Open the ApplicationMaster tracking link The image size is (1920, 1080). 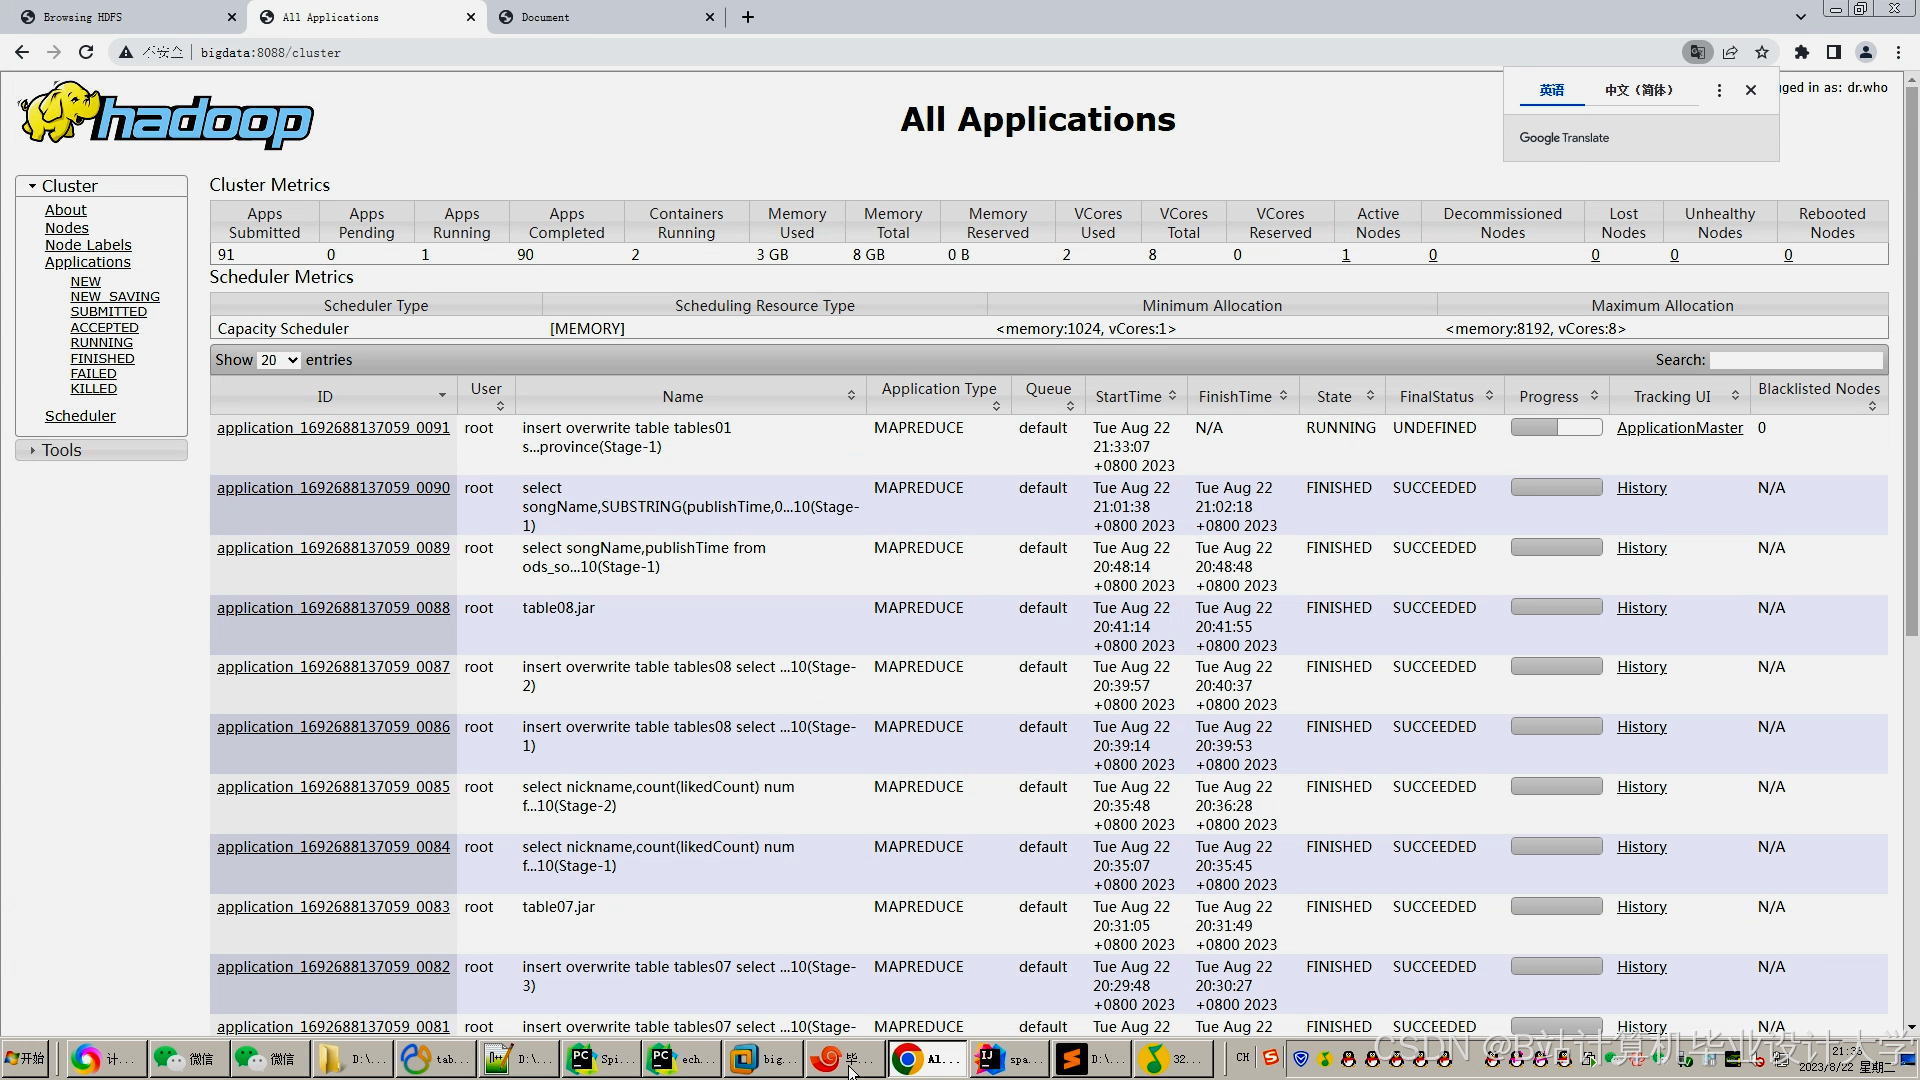[1679, 428]
